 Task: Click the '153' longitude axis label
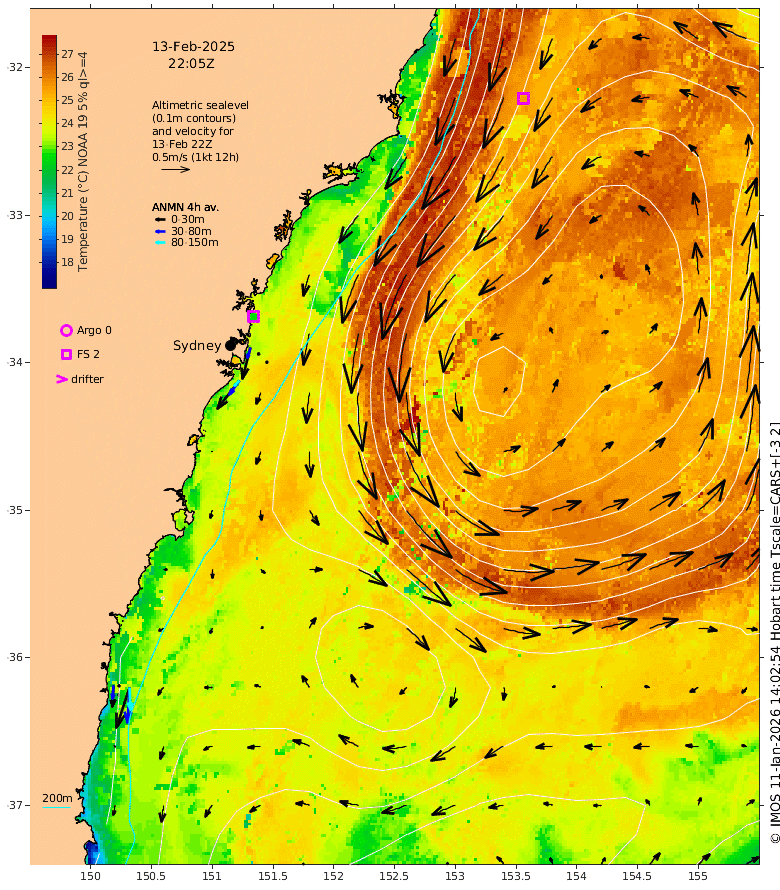[455, 876]
